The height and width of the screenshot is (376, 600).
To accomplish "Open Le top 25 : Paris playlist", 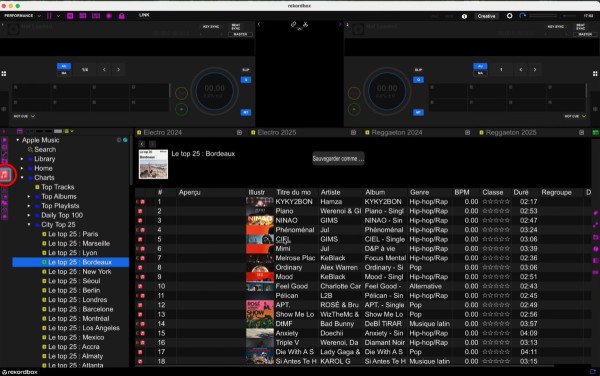I will coord(73,234).
